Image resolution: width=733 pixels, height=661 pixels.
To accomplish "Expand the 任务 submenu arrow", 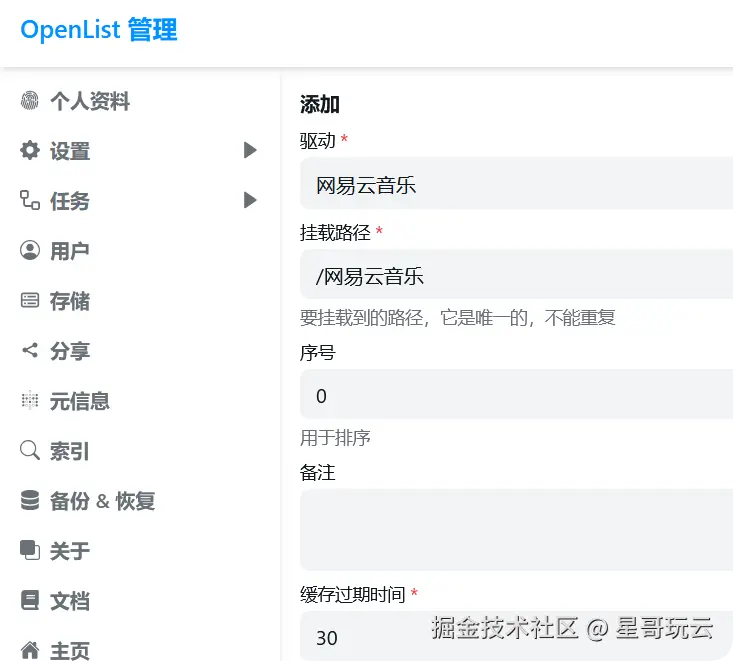I will (250, 200).
